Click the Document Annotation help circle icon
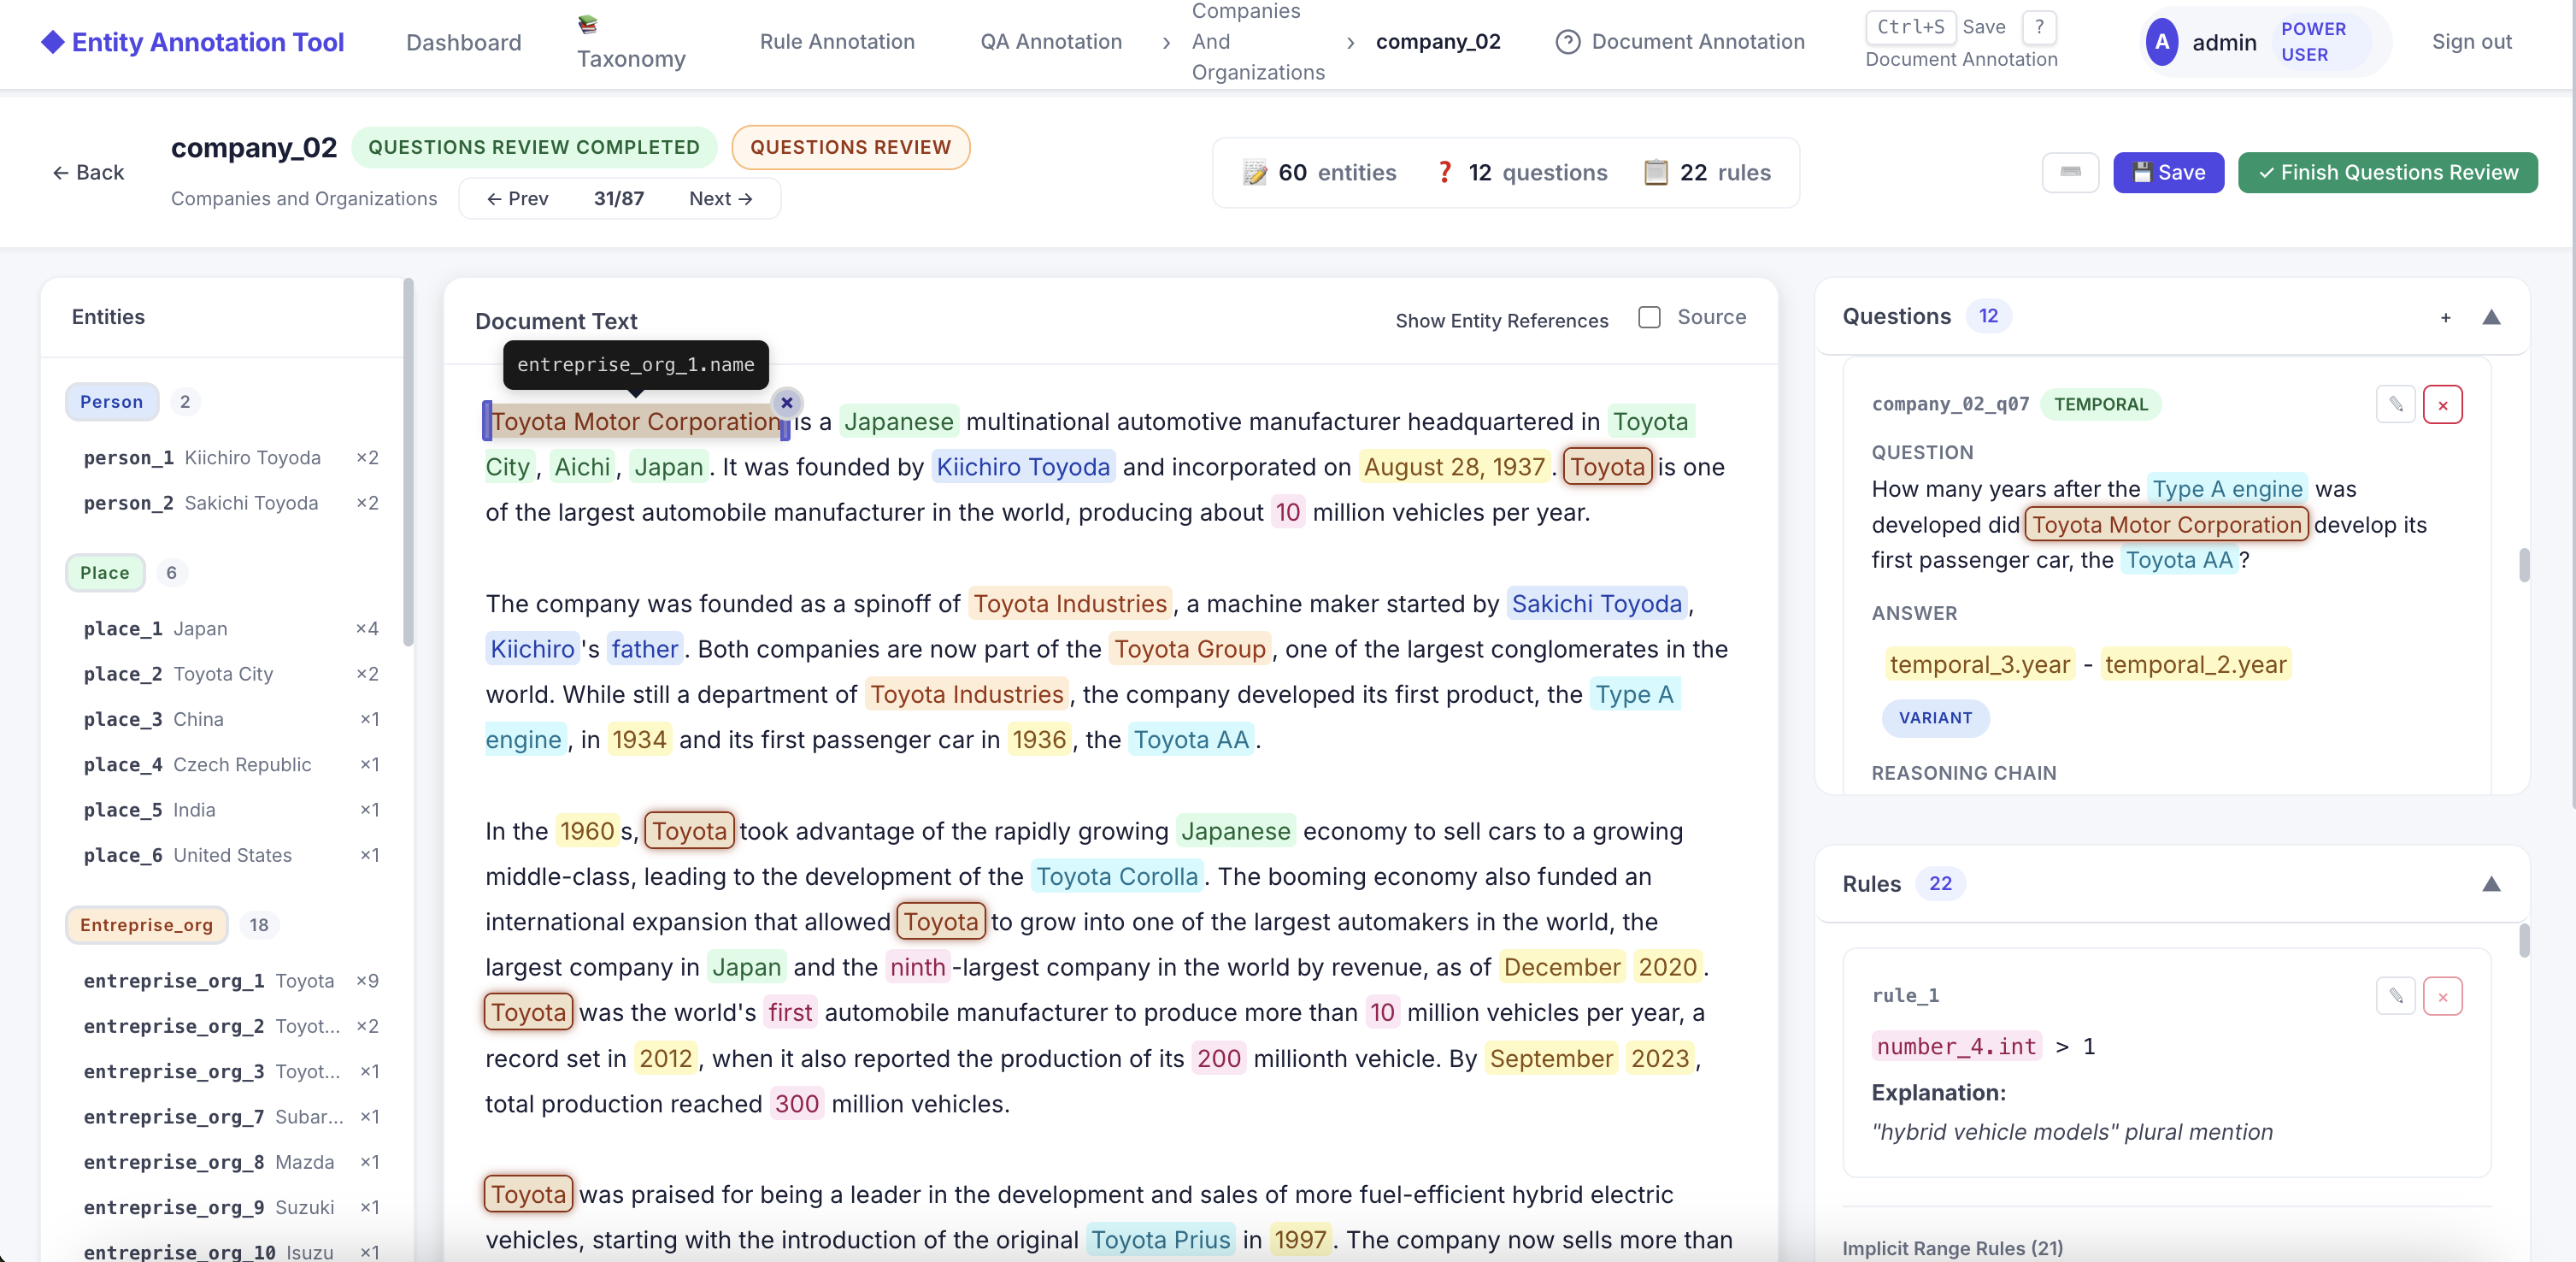Viewport: 2576px width, 1262px height. coord(1568,42)
